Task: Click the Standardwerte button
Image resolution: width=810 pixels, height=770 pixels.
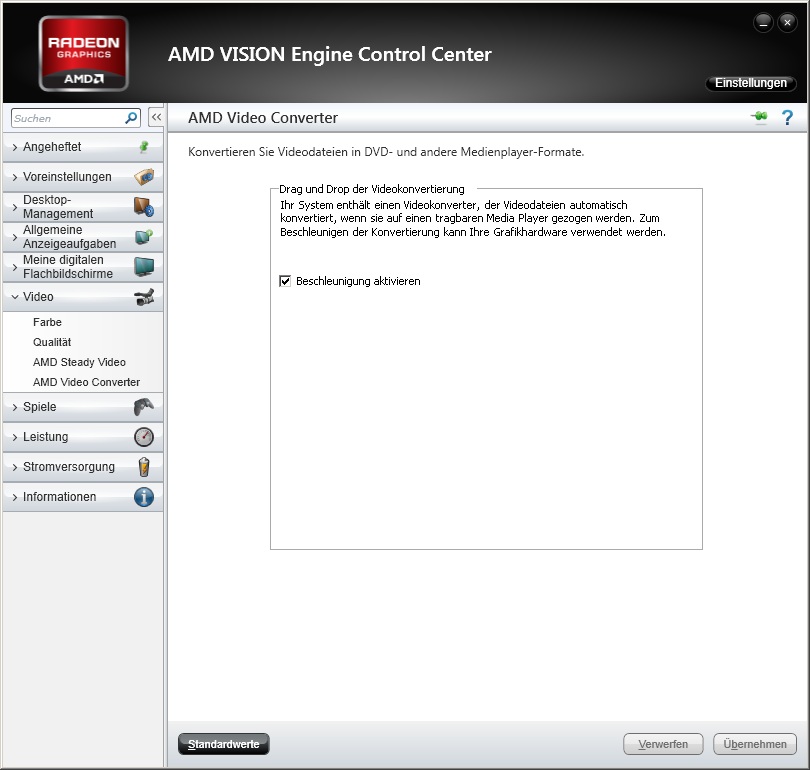Action: (224, 744)
